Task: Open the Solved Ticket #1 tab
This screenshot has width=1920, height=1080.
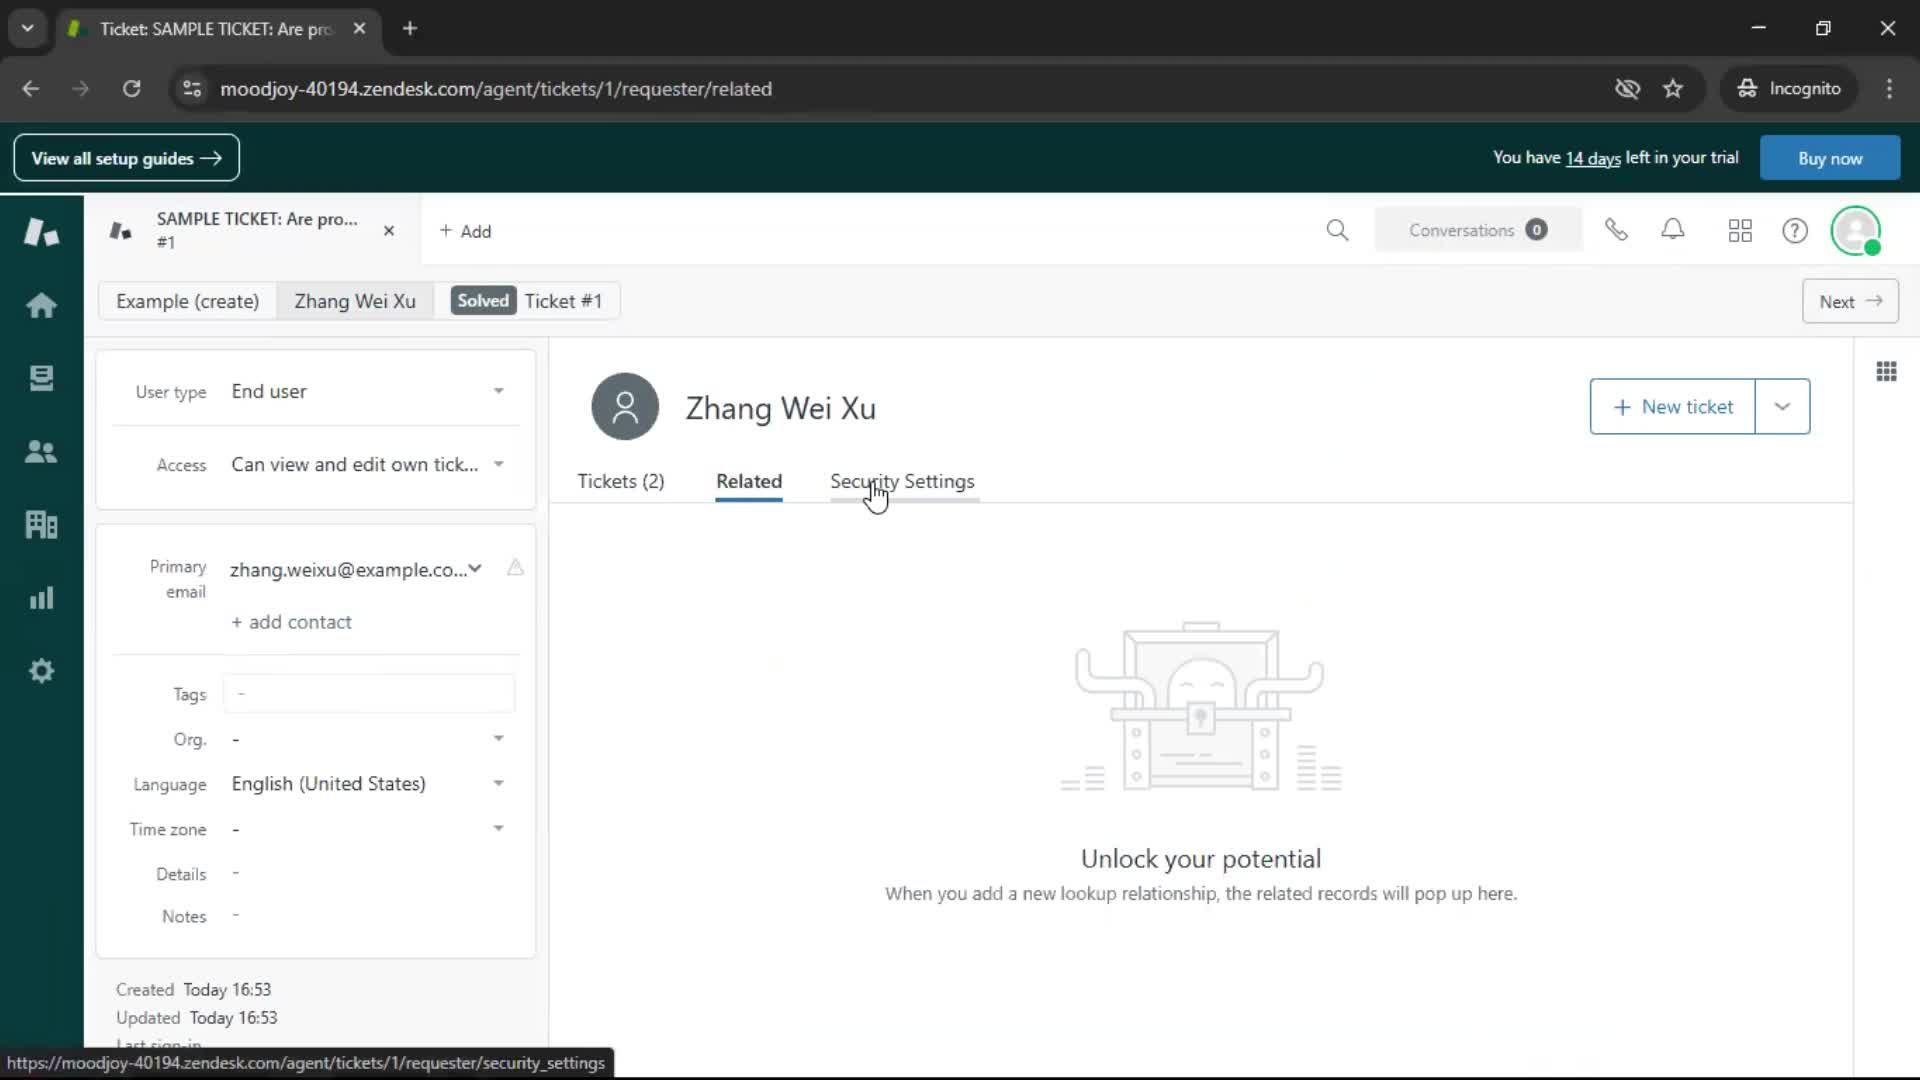Action: tap(528, 301)
